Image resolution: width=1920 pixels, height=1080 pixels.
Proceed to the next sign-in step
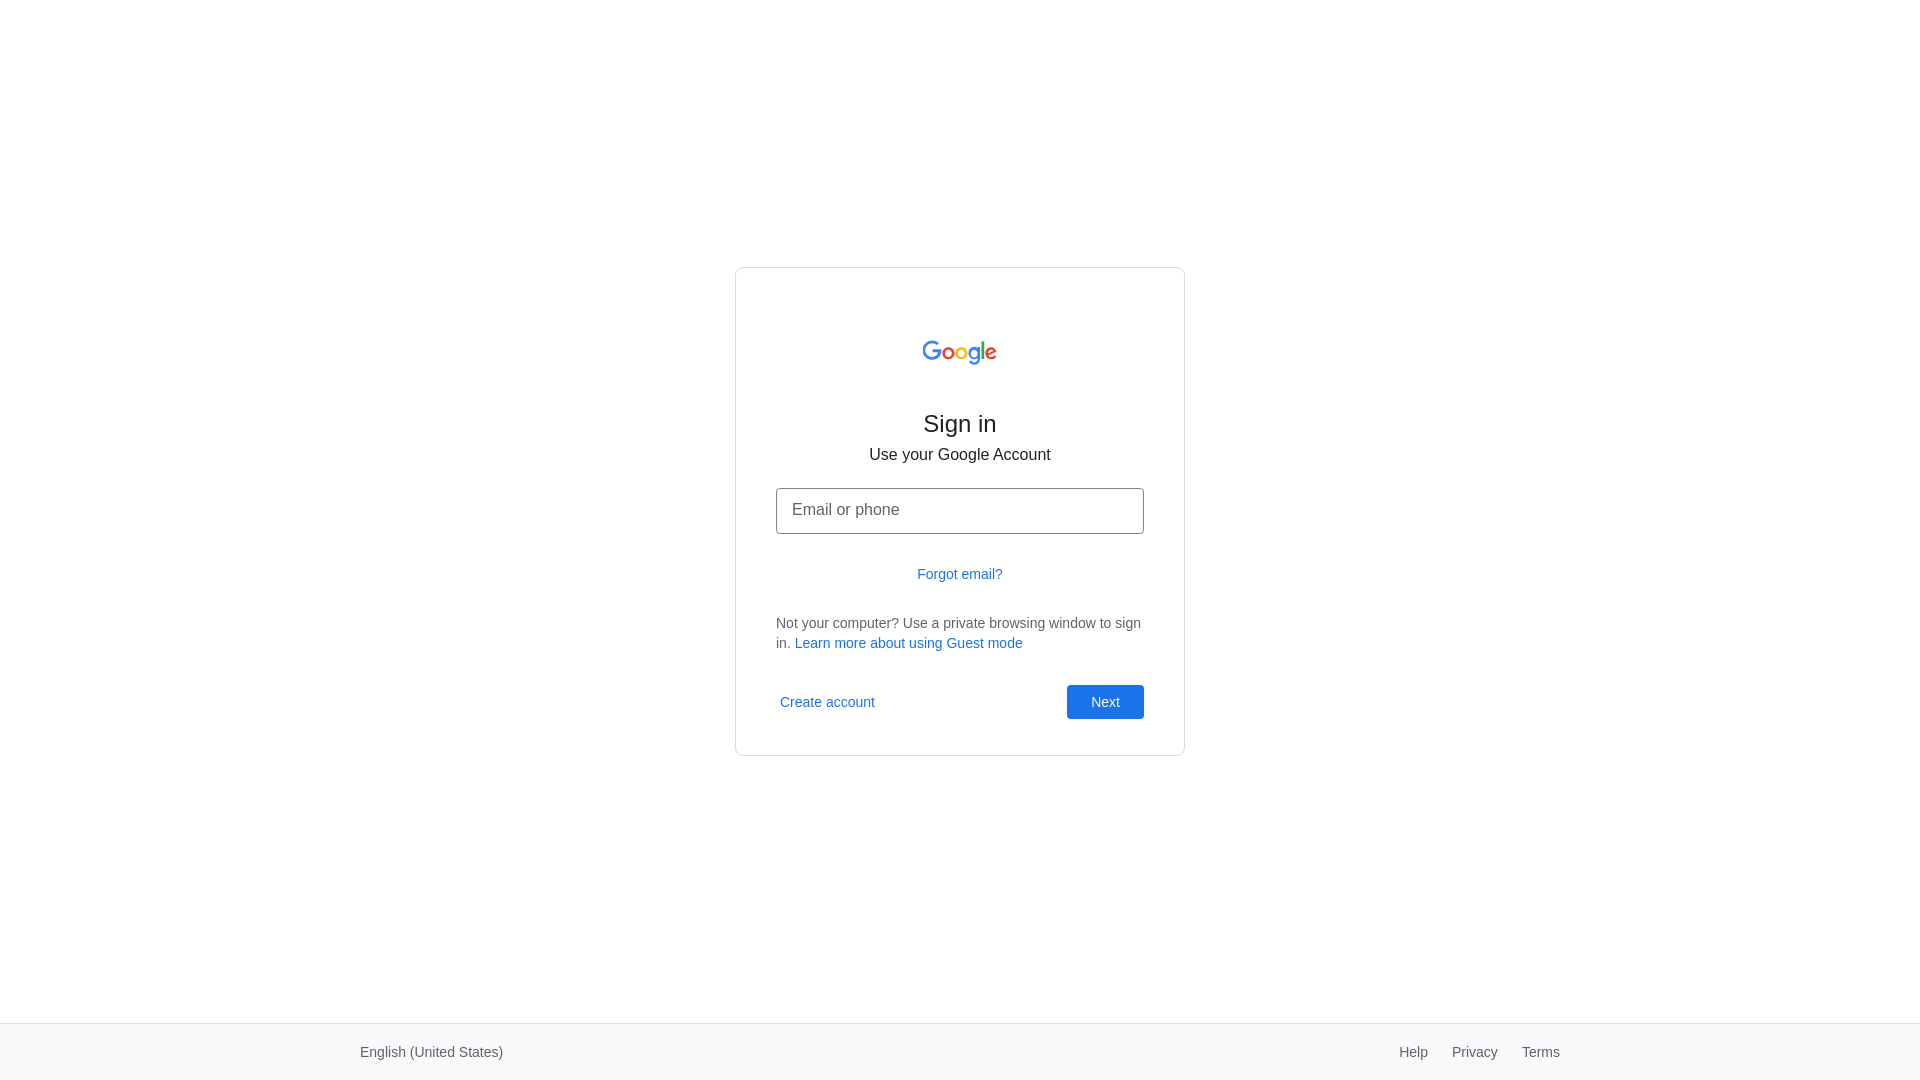click(x=1105, y=702)
